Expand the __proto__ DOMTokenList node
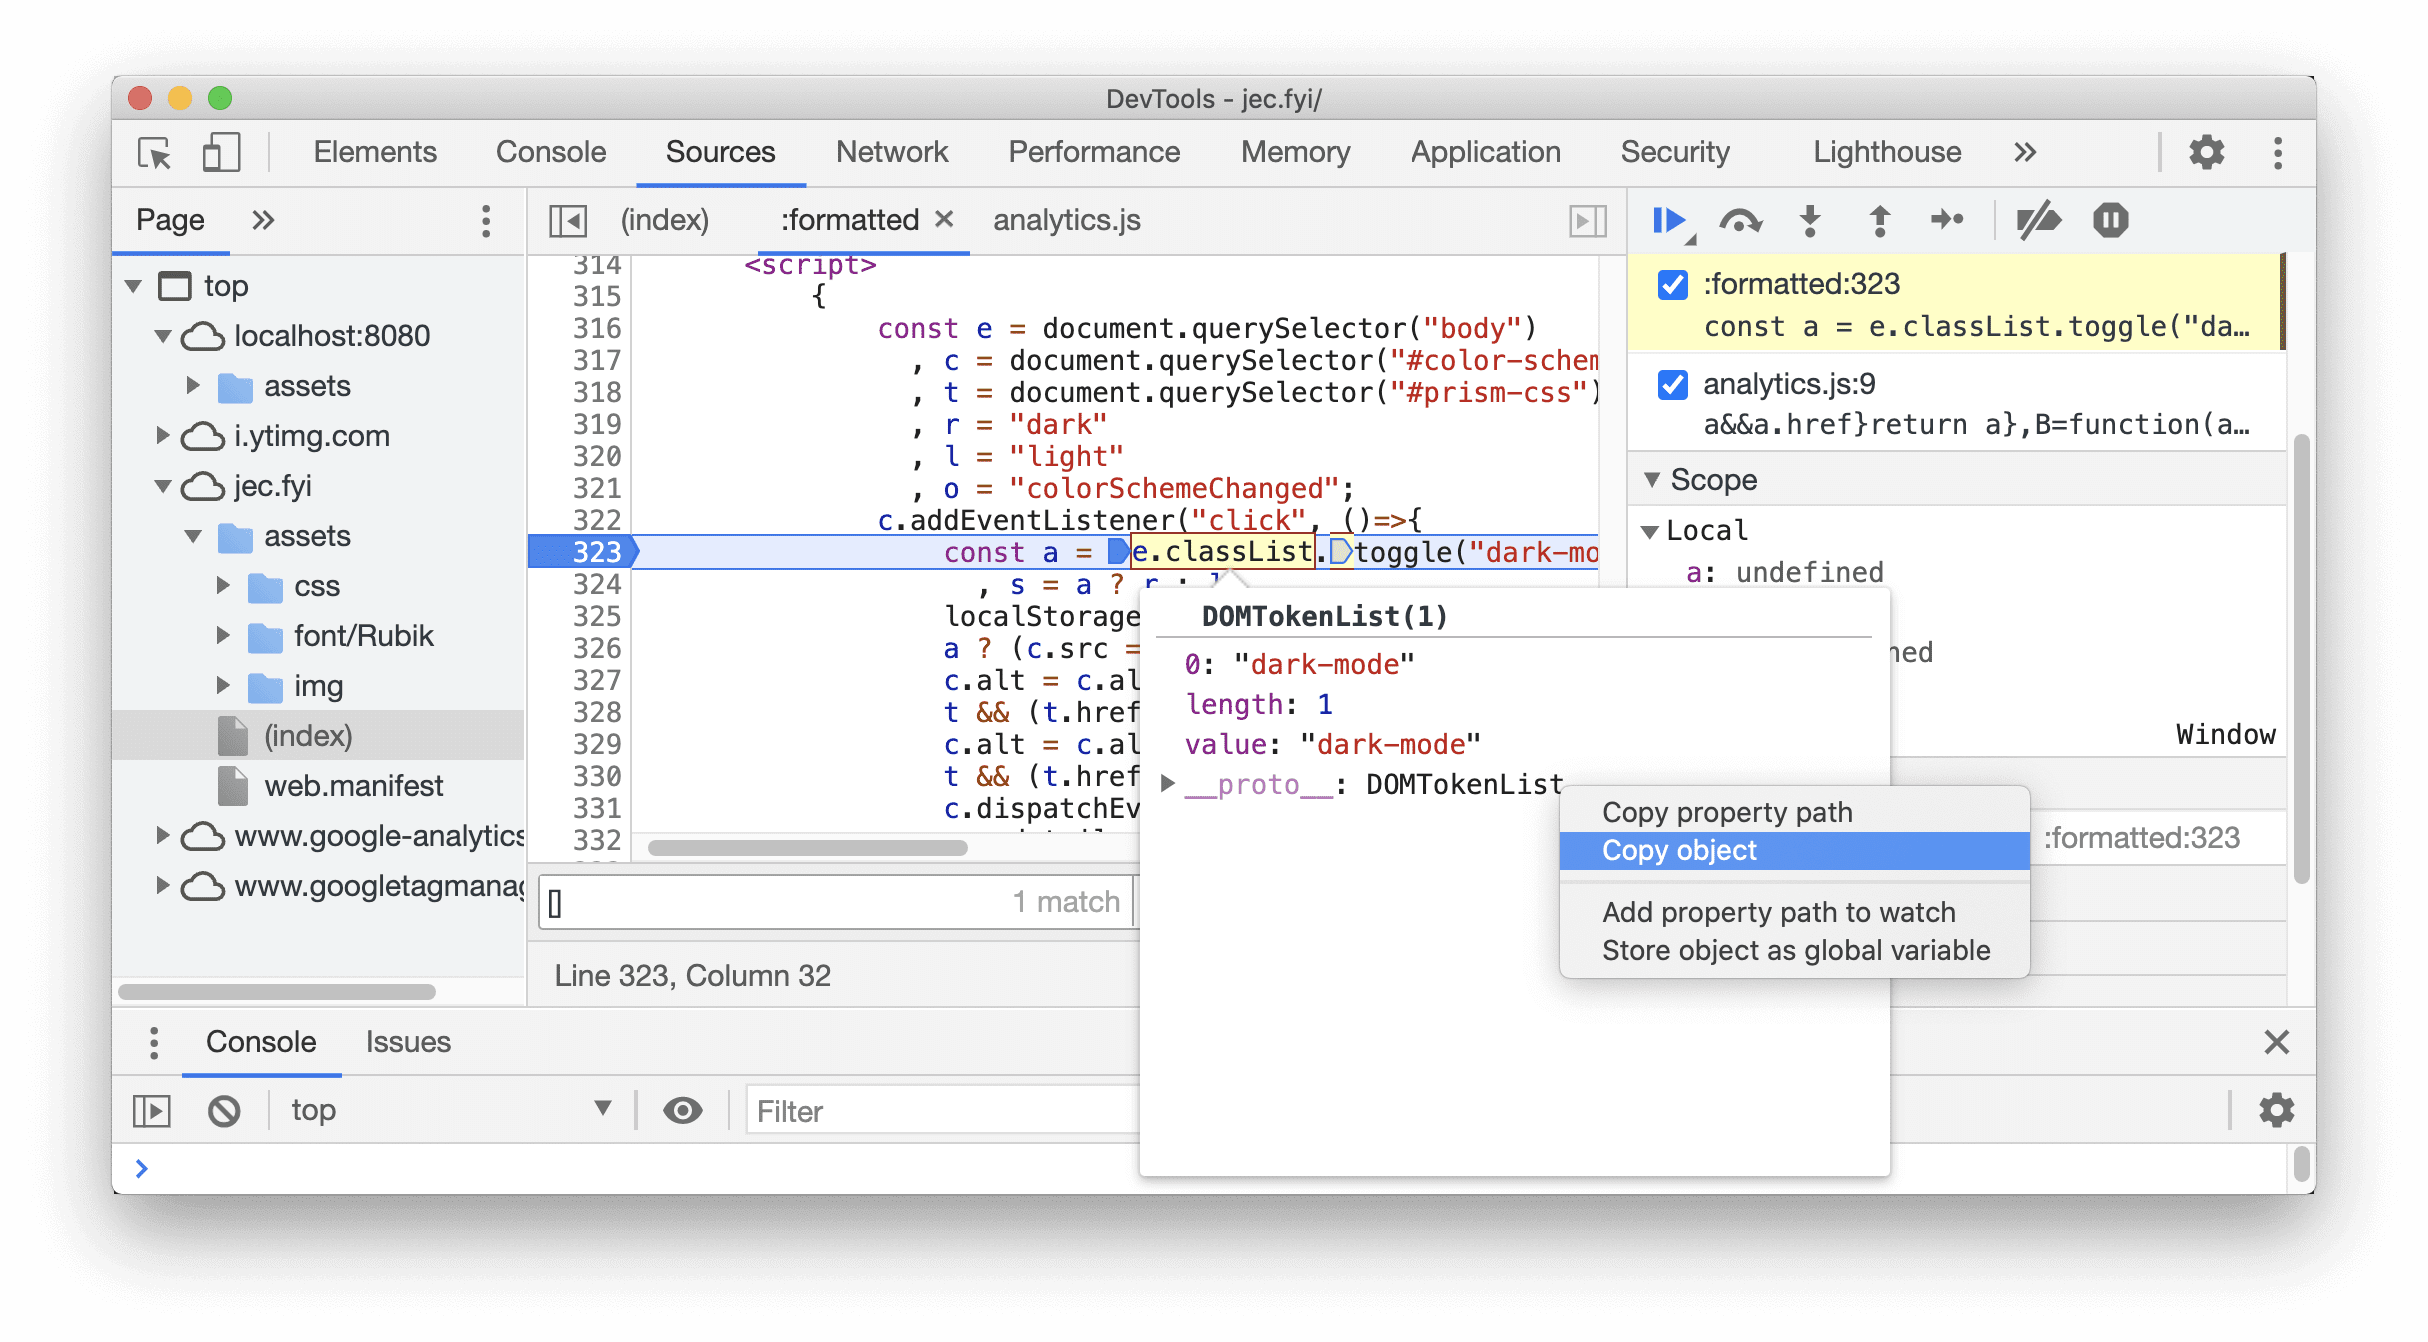Viewport: 2428px width, 1342px height. (1166, 783)
